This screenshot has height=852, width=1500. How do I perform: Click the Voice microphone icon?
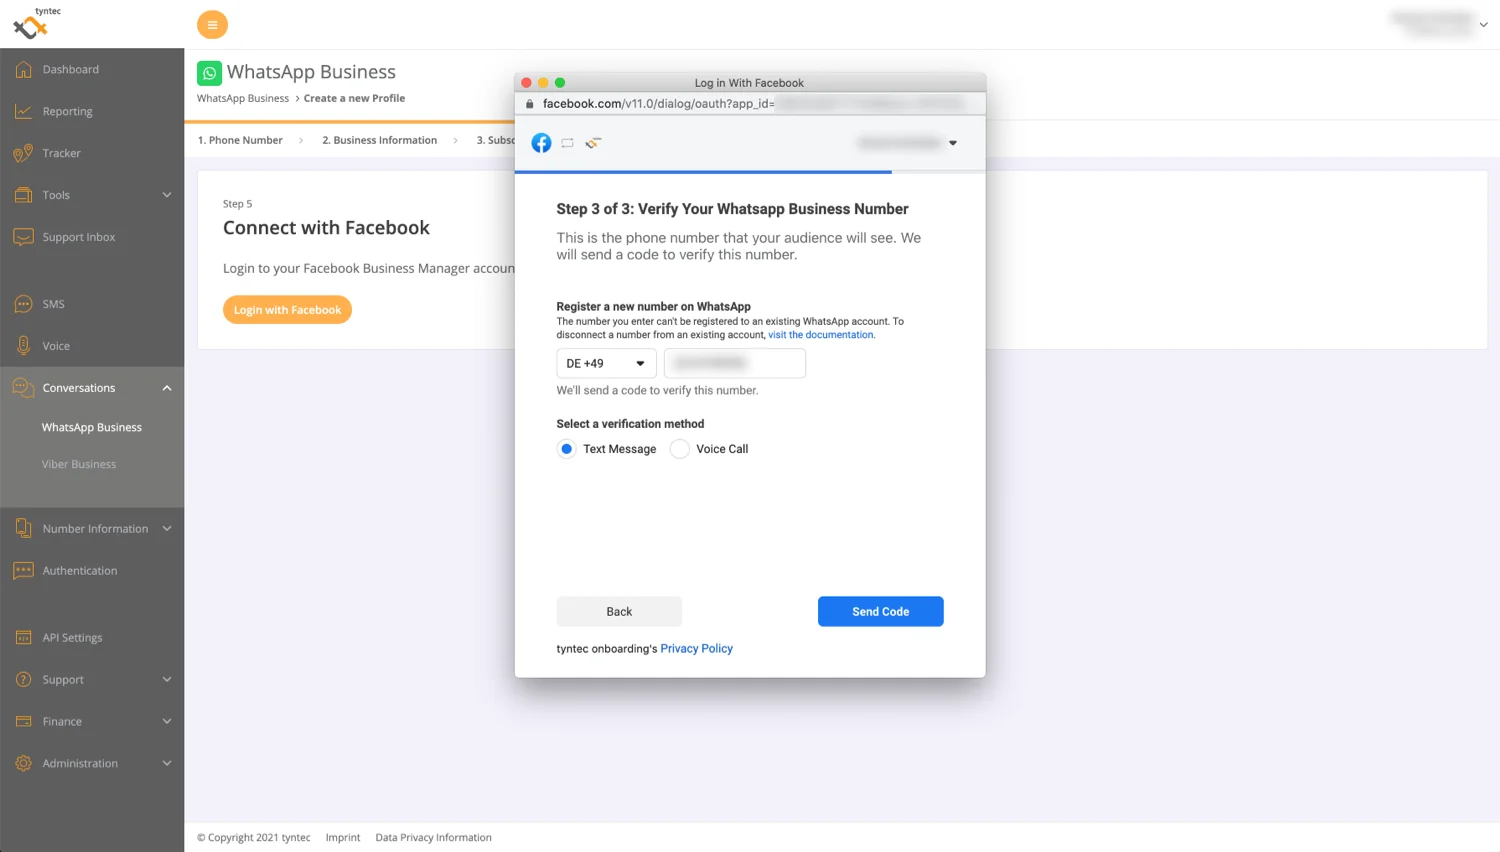coord(23,346)
